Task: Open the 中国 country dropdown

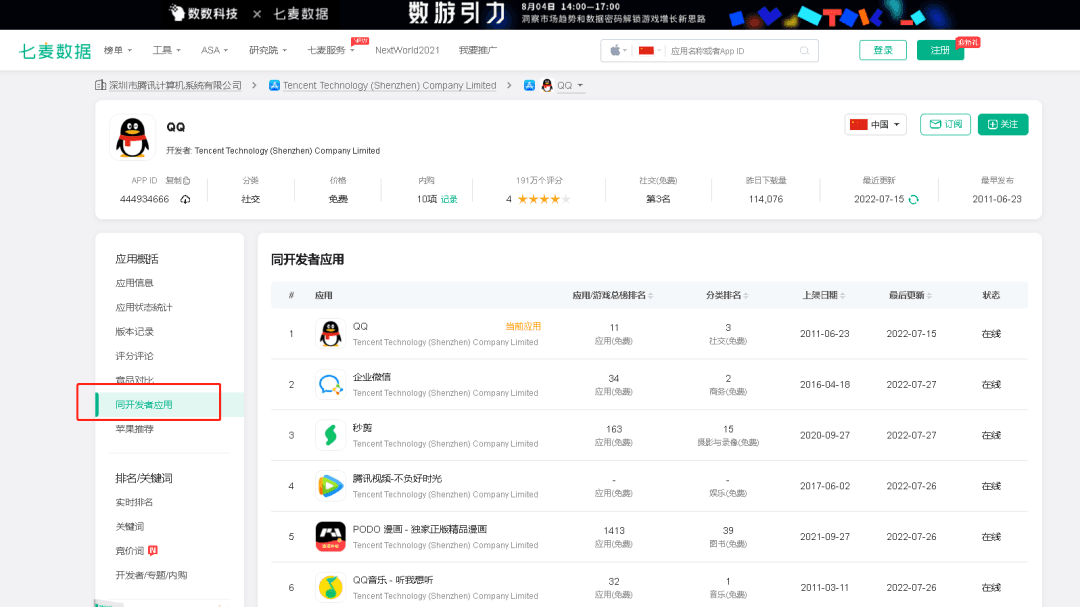Action: coord(875,125)
